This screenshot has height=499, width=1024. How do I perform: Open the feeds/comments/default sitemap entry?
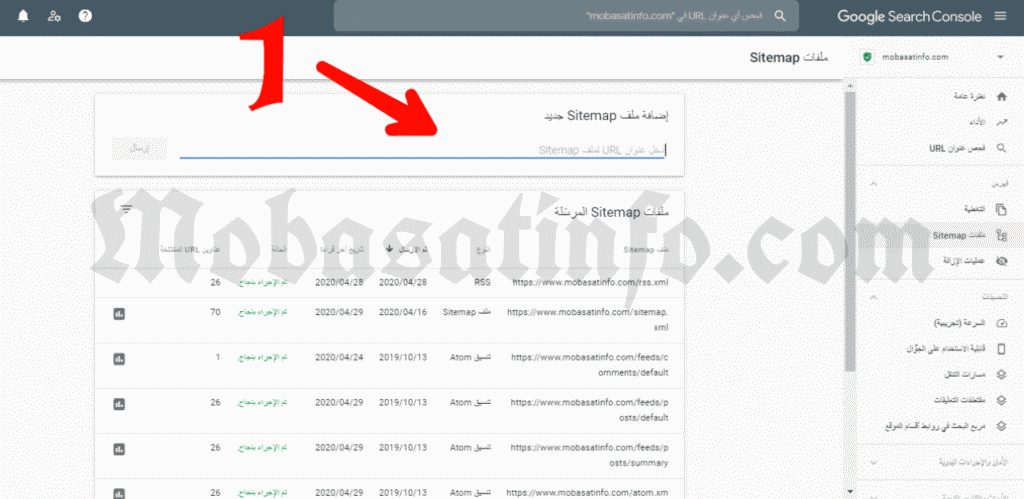(590, 365)
